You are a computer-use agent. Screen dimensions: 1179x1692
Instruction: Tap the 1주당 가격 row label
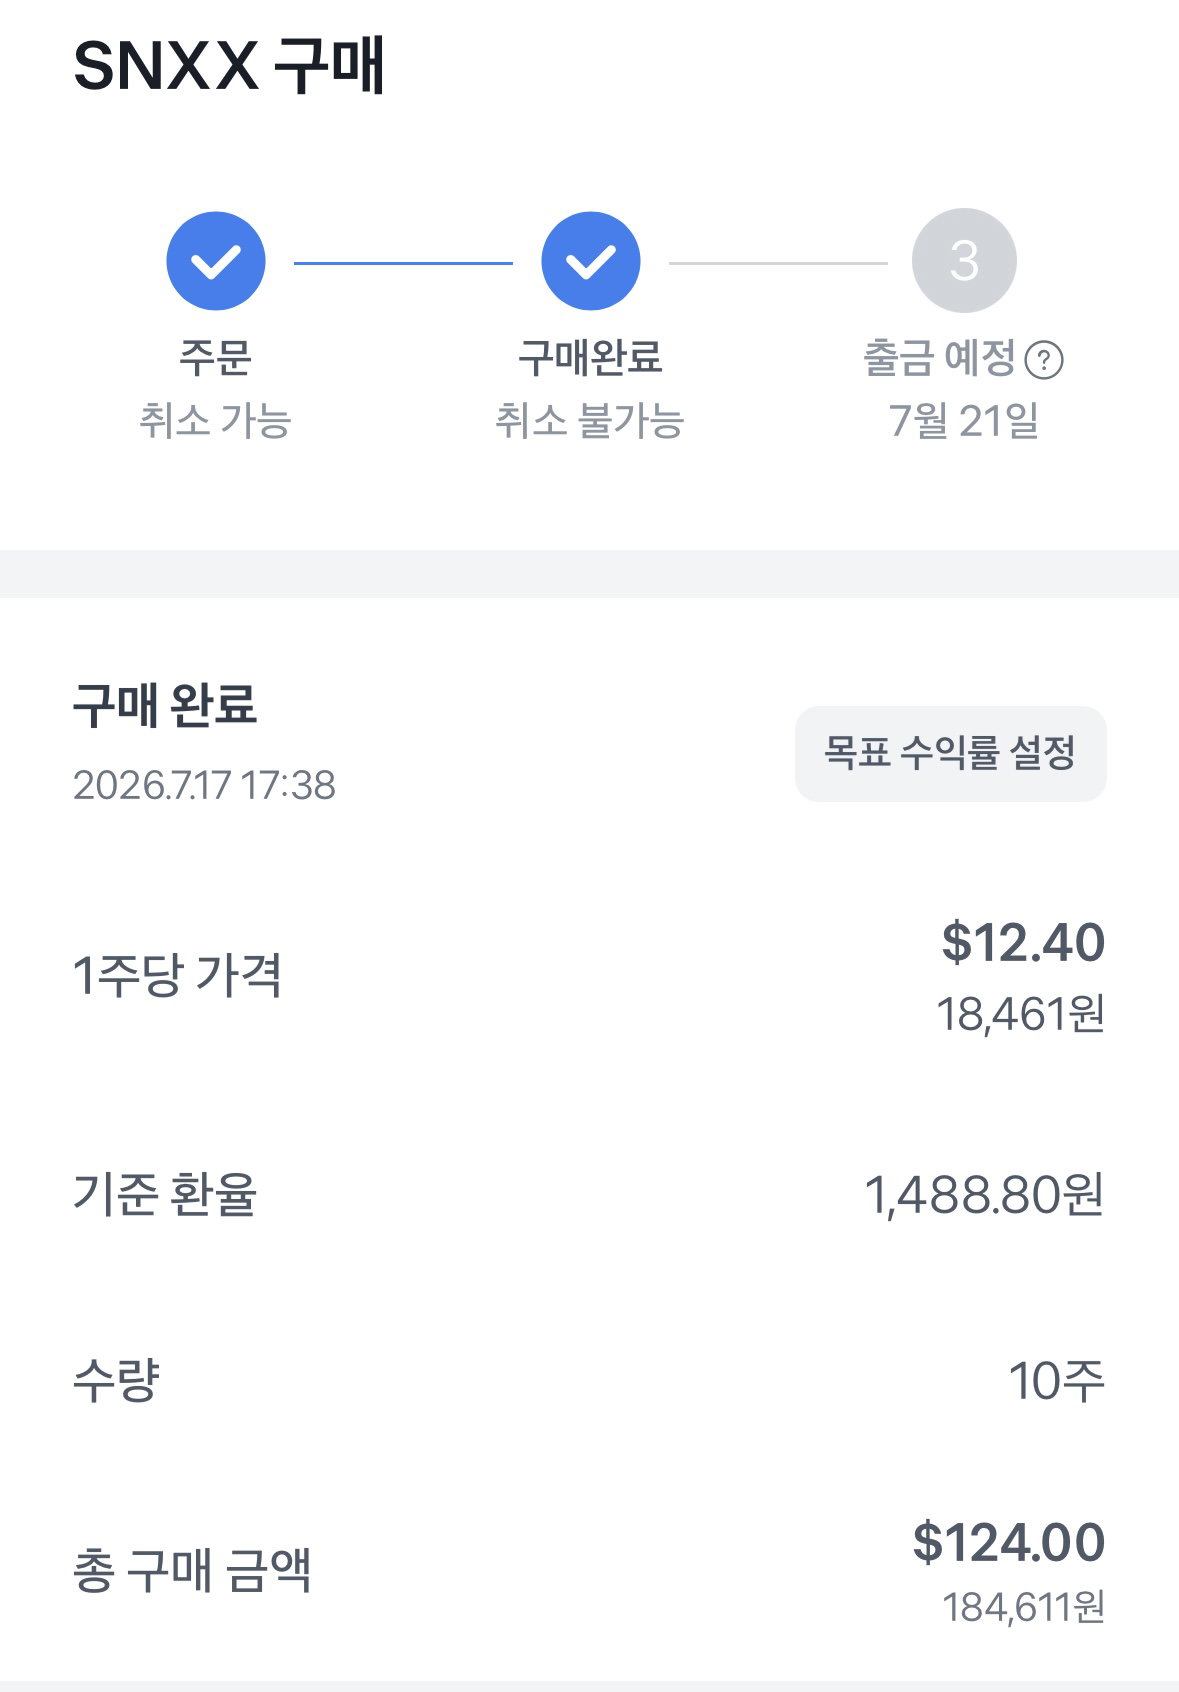(177, 975)
